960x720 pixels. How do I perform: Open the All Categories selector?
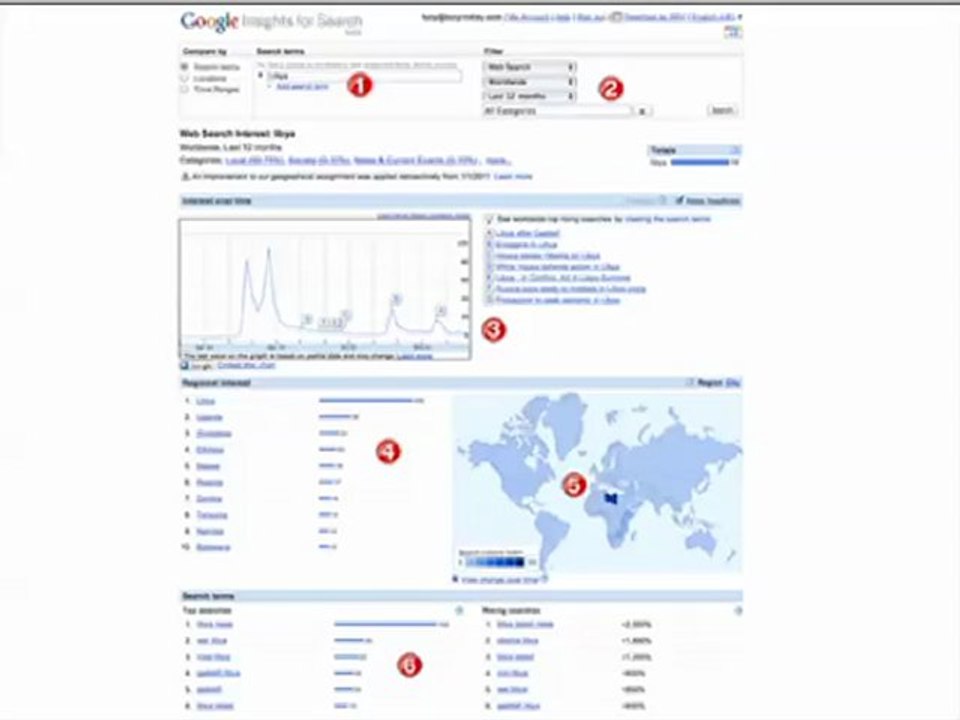pyautogui.click(x=557, y=111)
